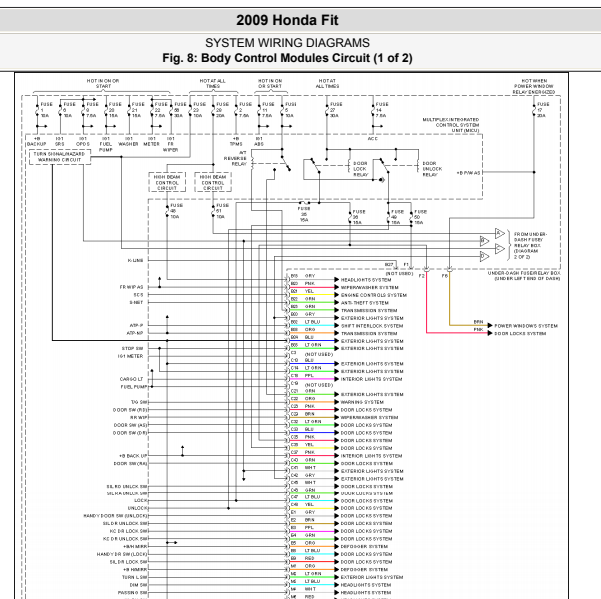Click 'HEADLIGHTS SYSTEM' on the B15 GRY wire
This screenshot has width=601, height=599.
366,280
